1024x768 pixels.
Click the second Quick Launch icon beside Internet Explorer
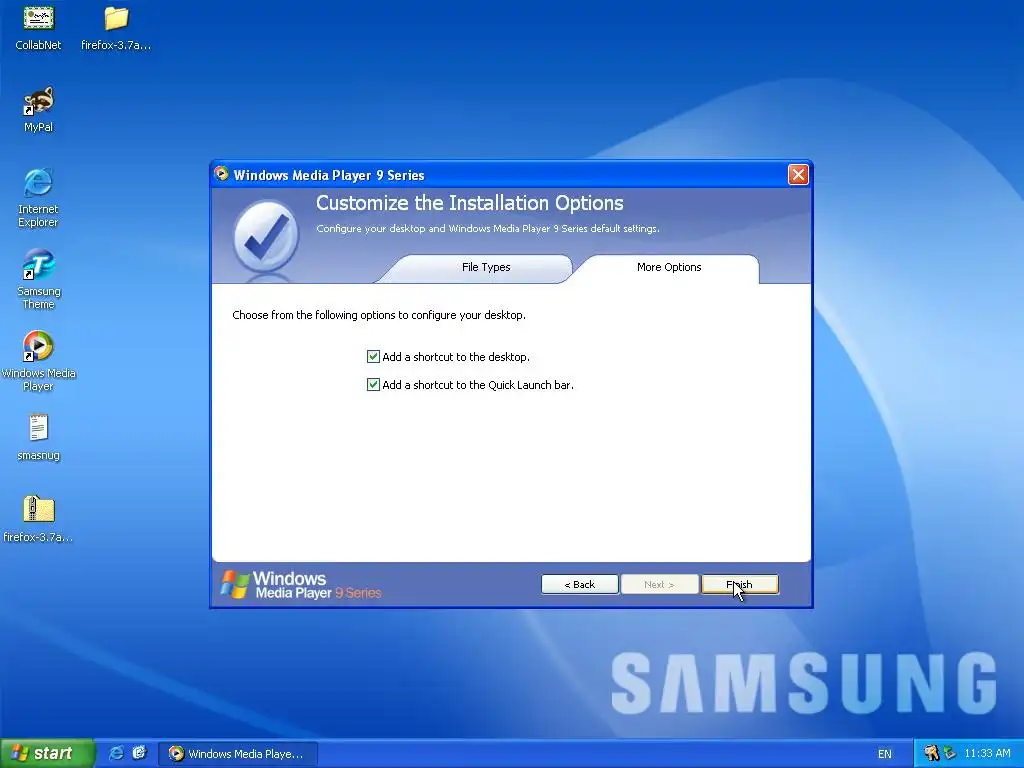tap(139, 753)
